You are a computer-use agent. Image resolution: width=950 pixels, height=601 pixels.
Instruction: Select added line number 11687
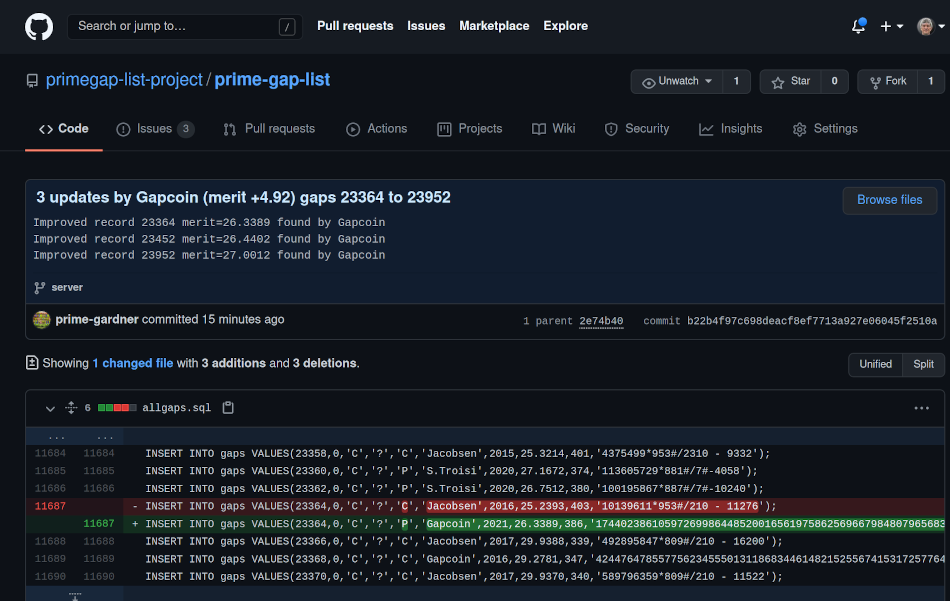coord(99,523)
